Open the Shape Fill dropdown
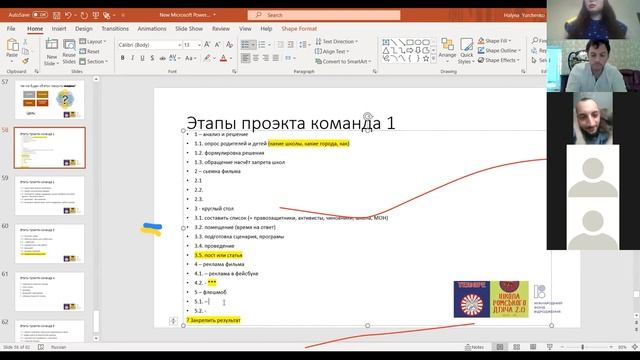Image resolution: width=640 pixels, height=360 pixels. (494, 41)
